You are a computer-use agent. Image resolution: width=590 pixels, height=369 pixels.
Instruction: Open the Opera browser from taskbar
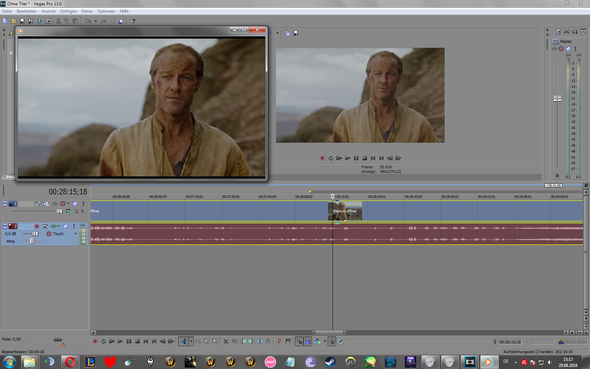point(70,362)
